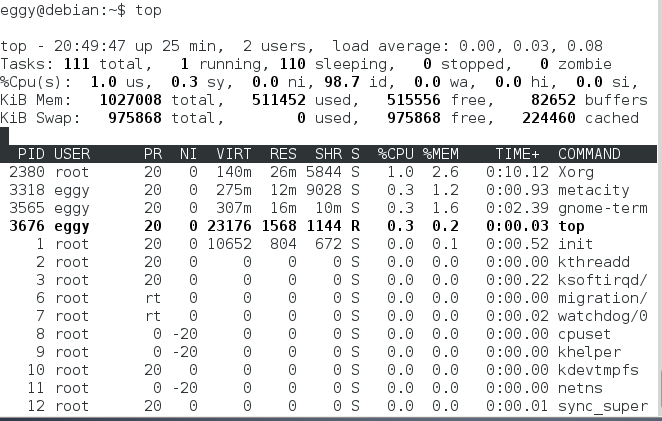Image resolution: width=662 pixels, height=421 pixels.
Task: Click the 110 sleeping tasks value
Action: pyautogui.click(x=293, y=64)
